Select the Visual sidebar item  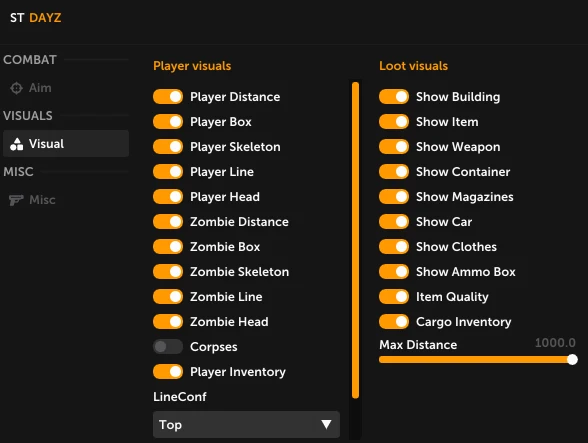tap(66, 144)
